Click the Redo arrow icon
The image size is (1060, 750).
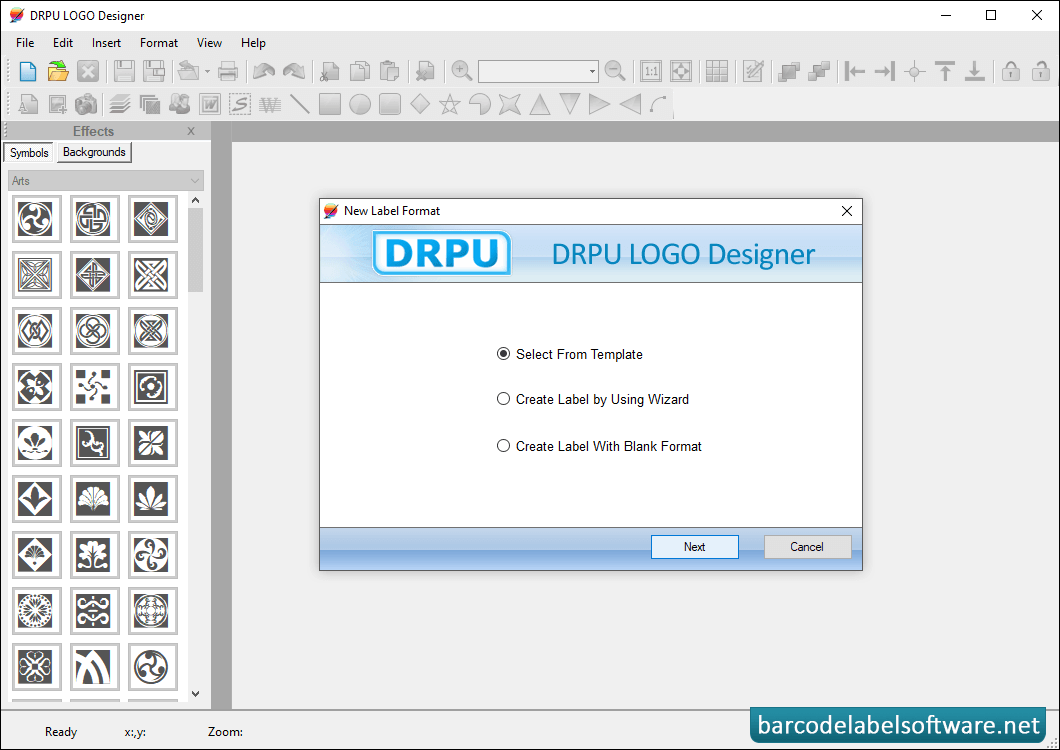tap(293, 71)
